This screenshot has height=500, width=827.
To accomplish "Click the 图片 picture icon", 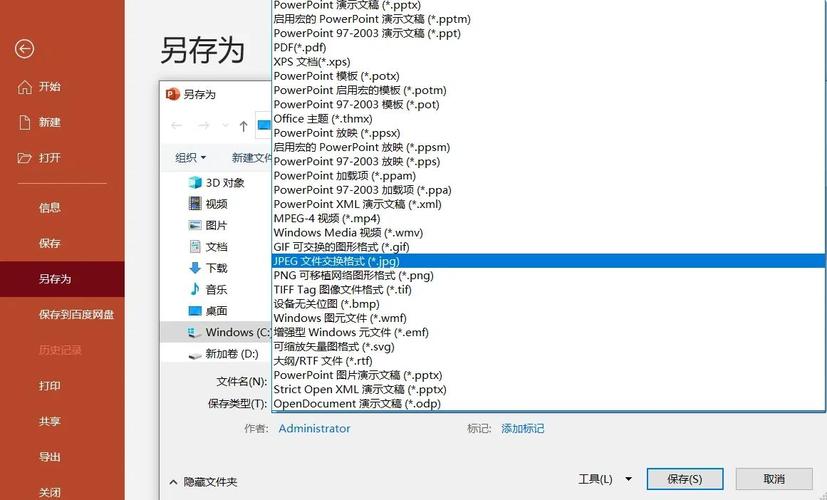I will pos(195,225).
